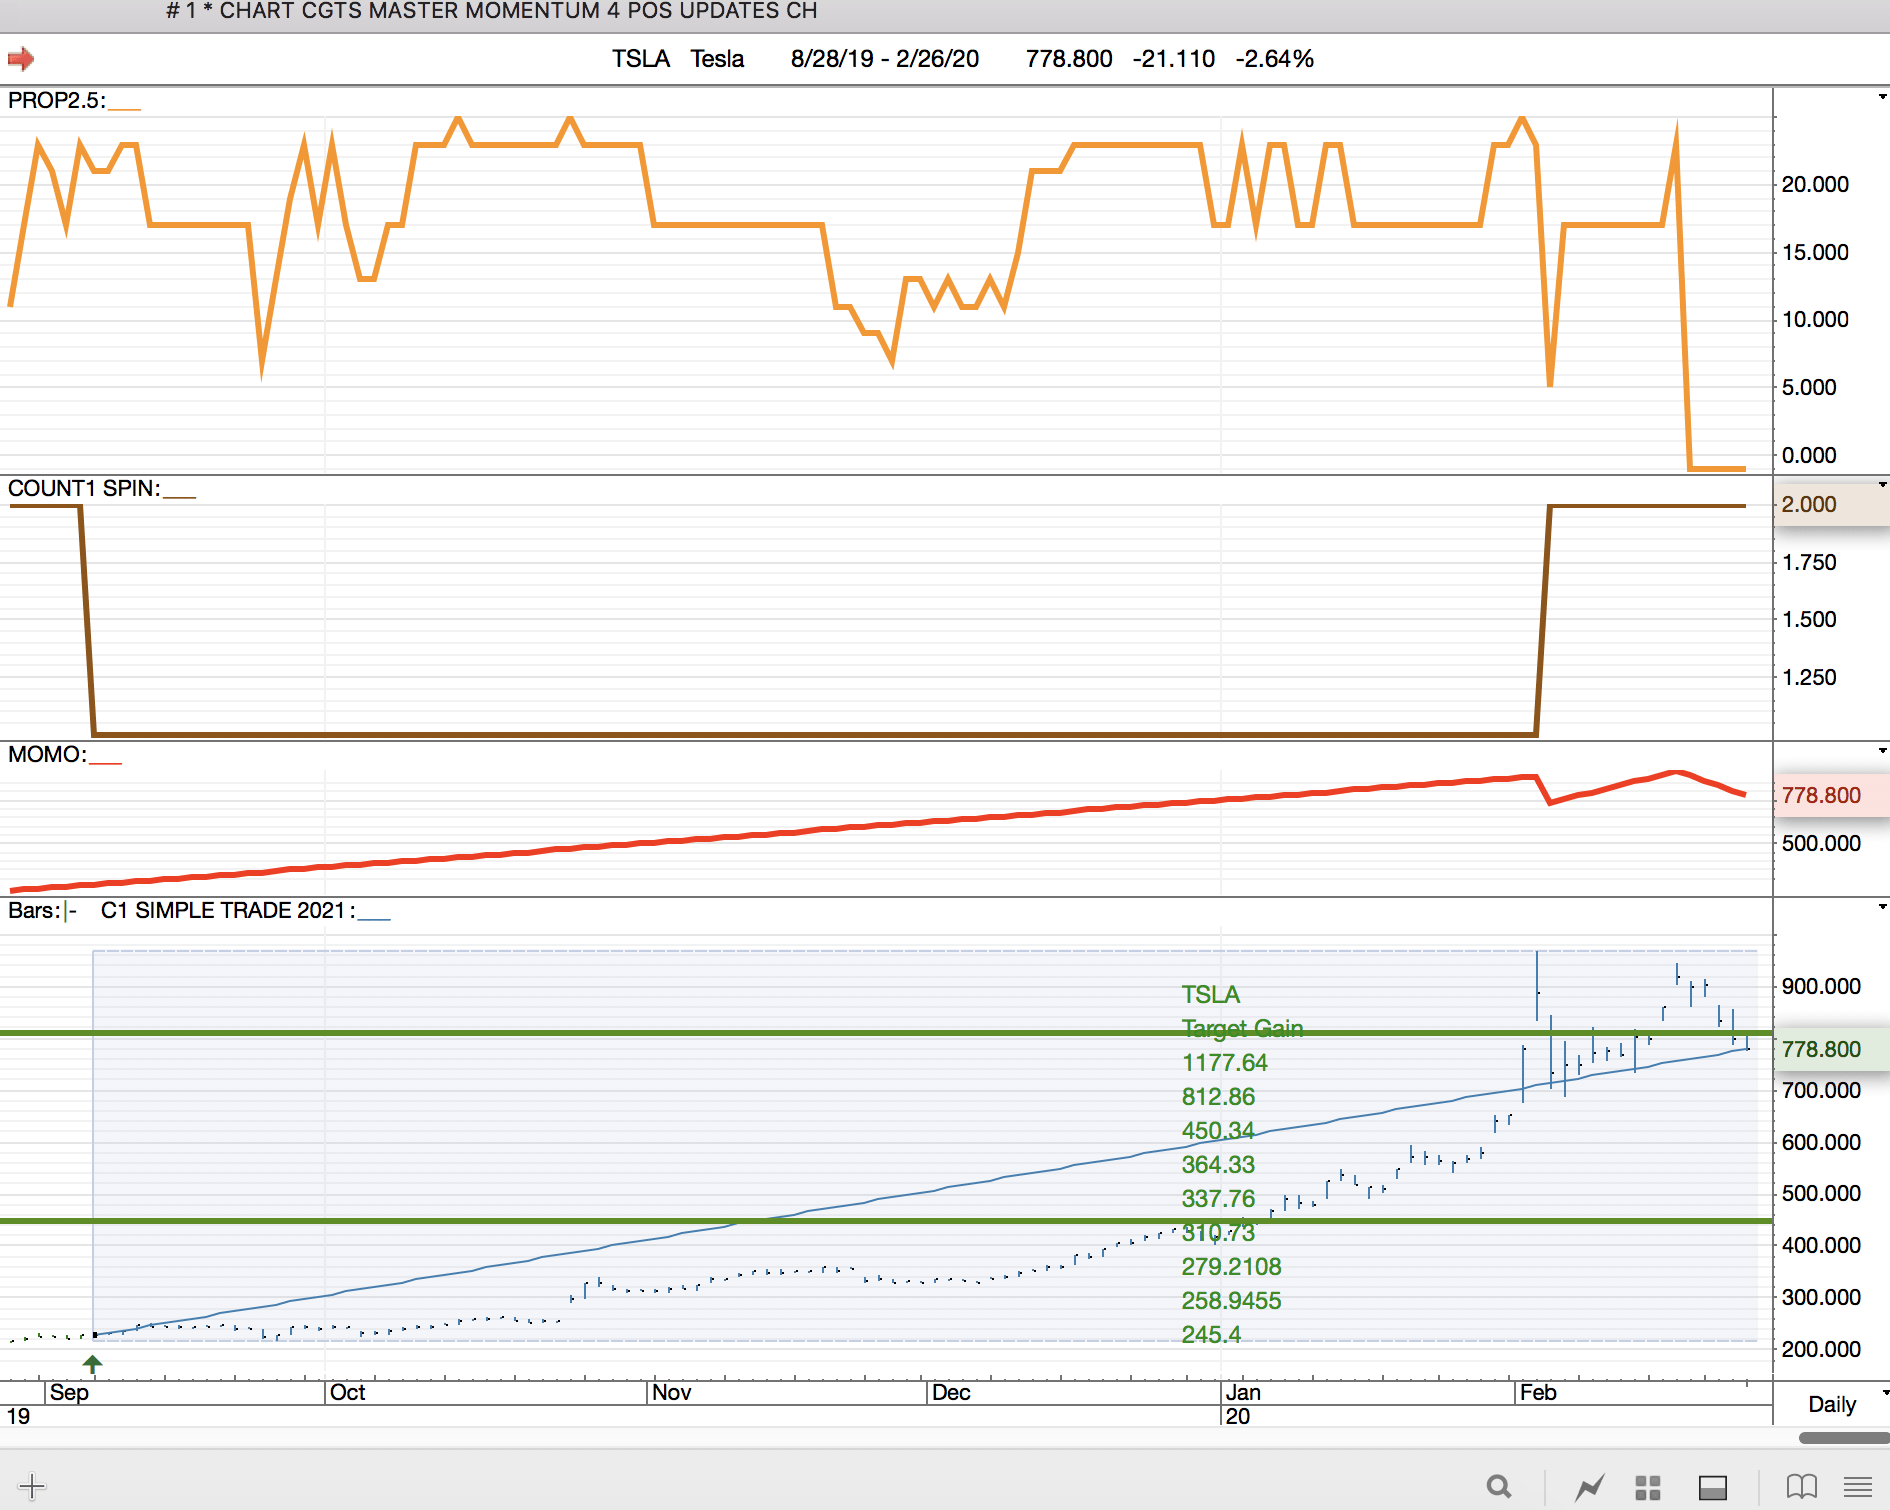Image resolution: width=1890 pixels, height=1510 pixels.
Task: Click the PROP2.5 orange line color swatch
Action: (124, 106)
